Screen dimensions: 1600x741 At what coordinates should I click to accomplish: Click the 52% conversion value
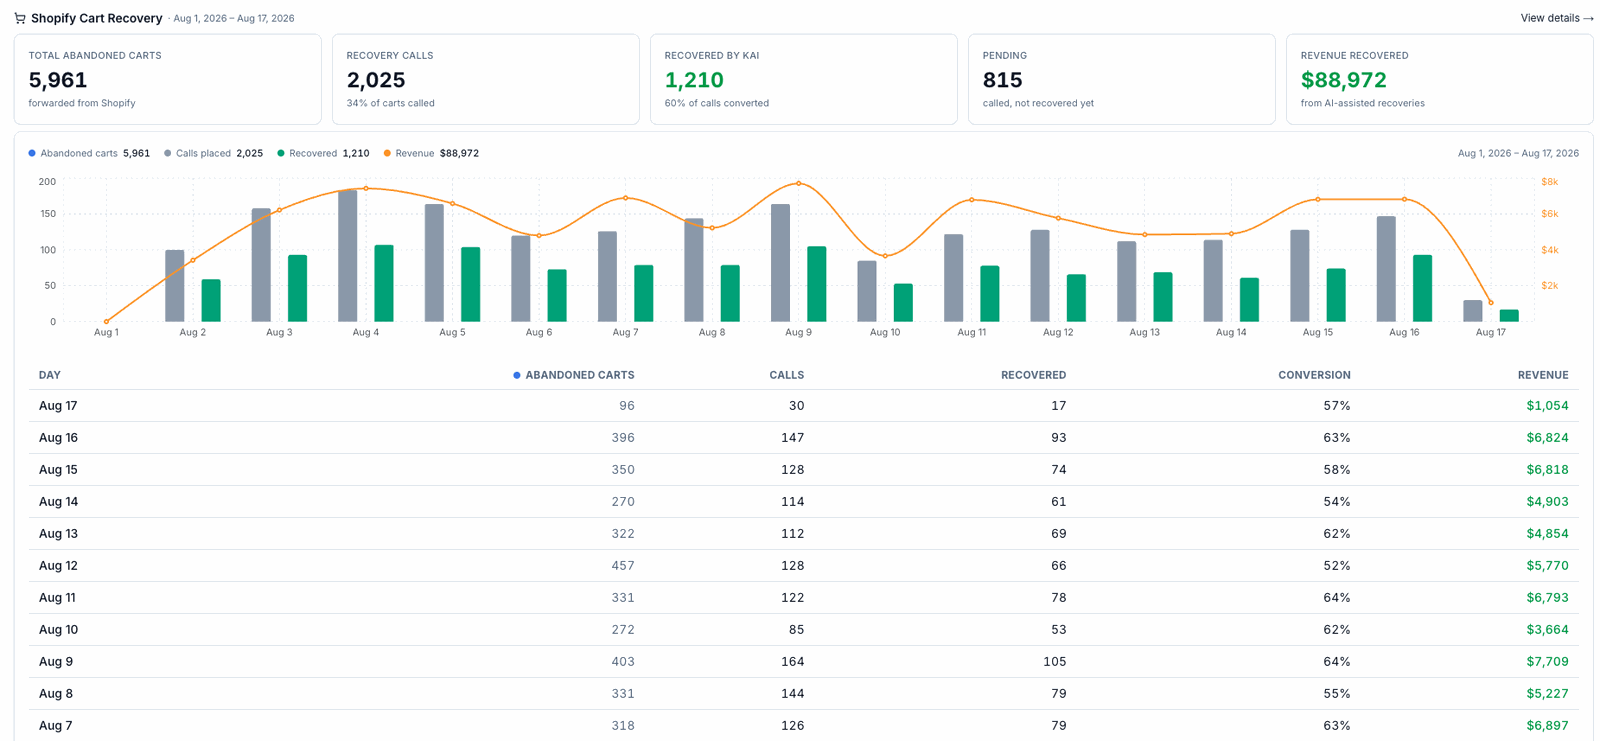pos(1337,566)
